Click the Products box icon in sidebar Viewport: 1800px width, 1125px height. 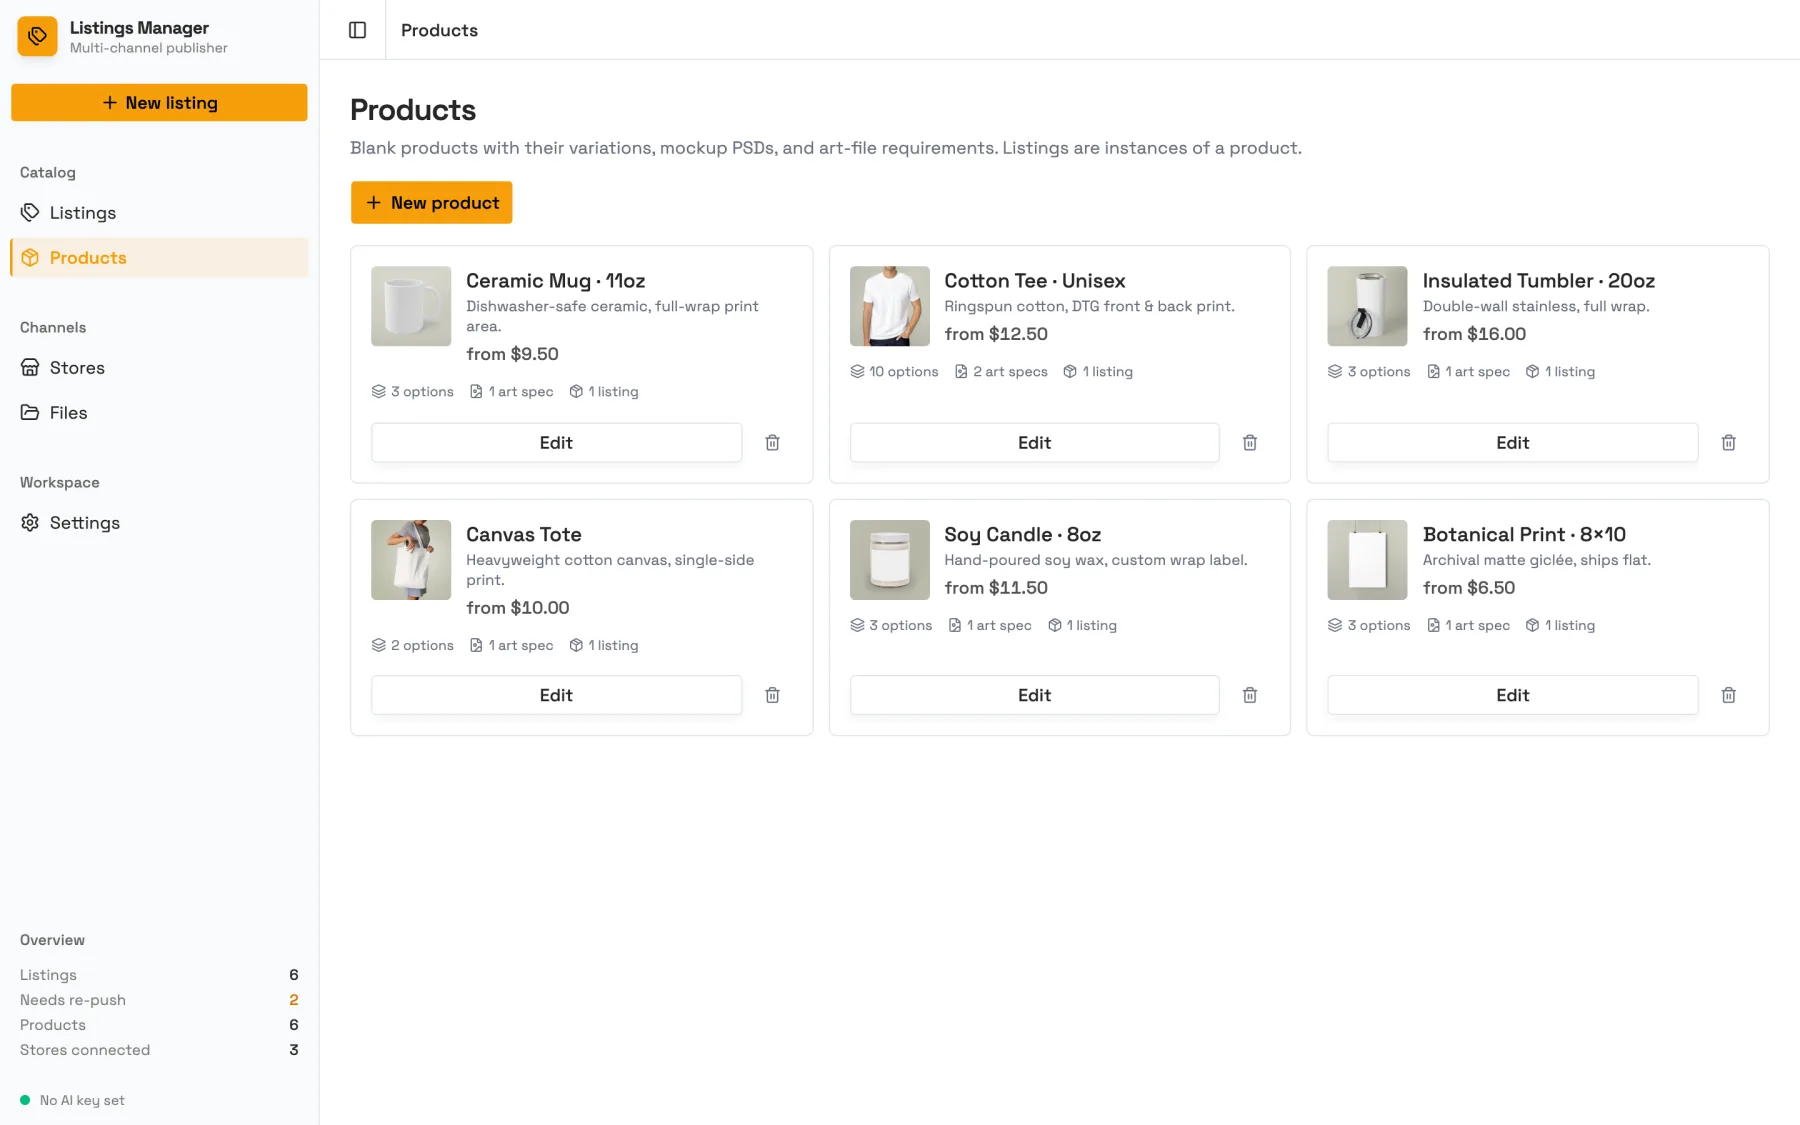click(x=30, y=257)
